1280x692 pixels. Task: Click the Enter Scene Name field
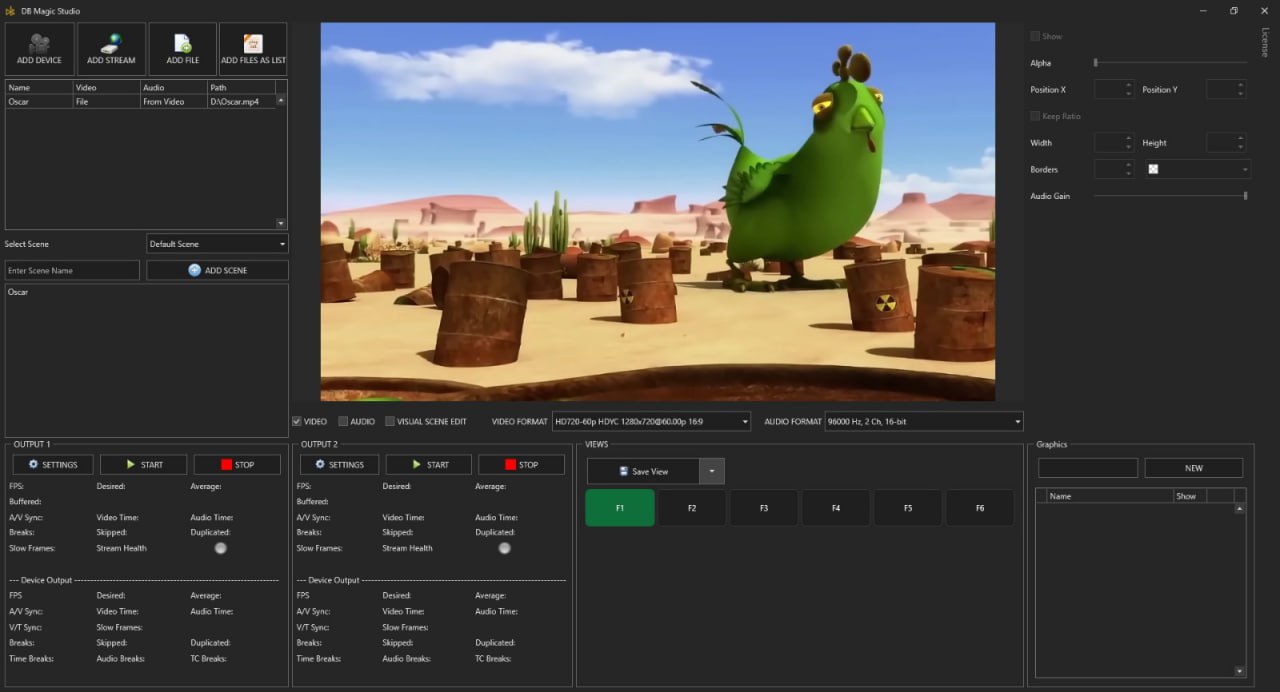click(x=72, y=271)
